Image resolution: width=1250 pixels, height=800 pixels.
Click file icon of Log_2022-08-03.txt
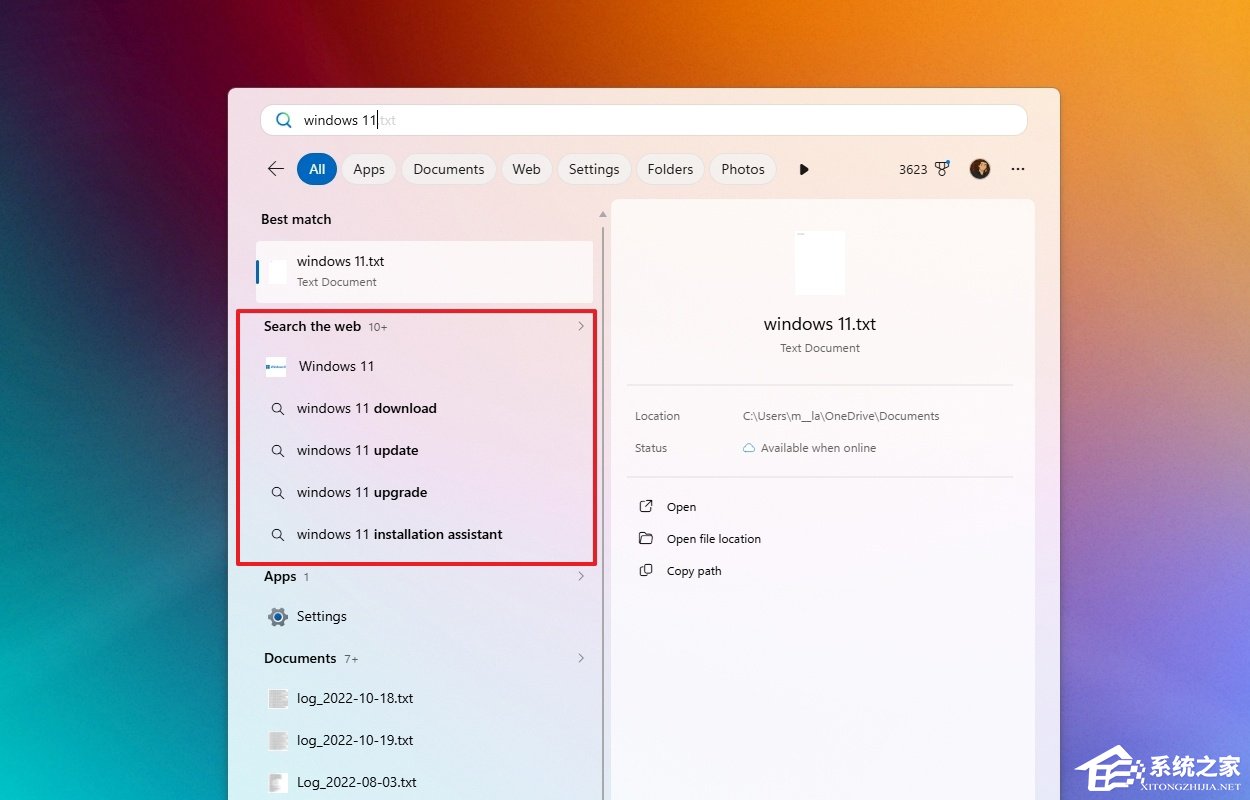[278, 783]
